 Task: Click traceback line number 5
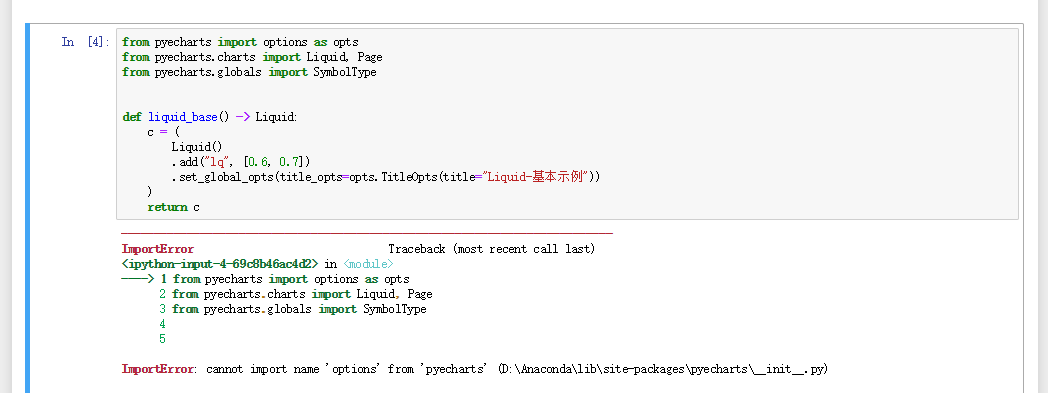[162, 339]
